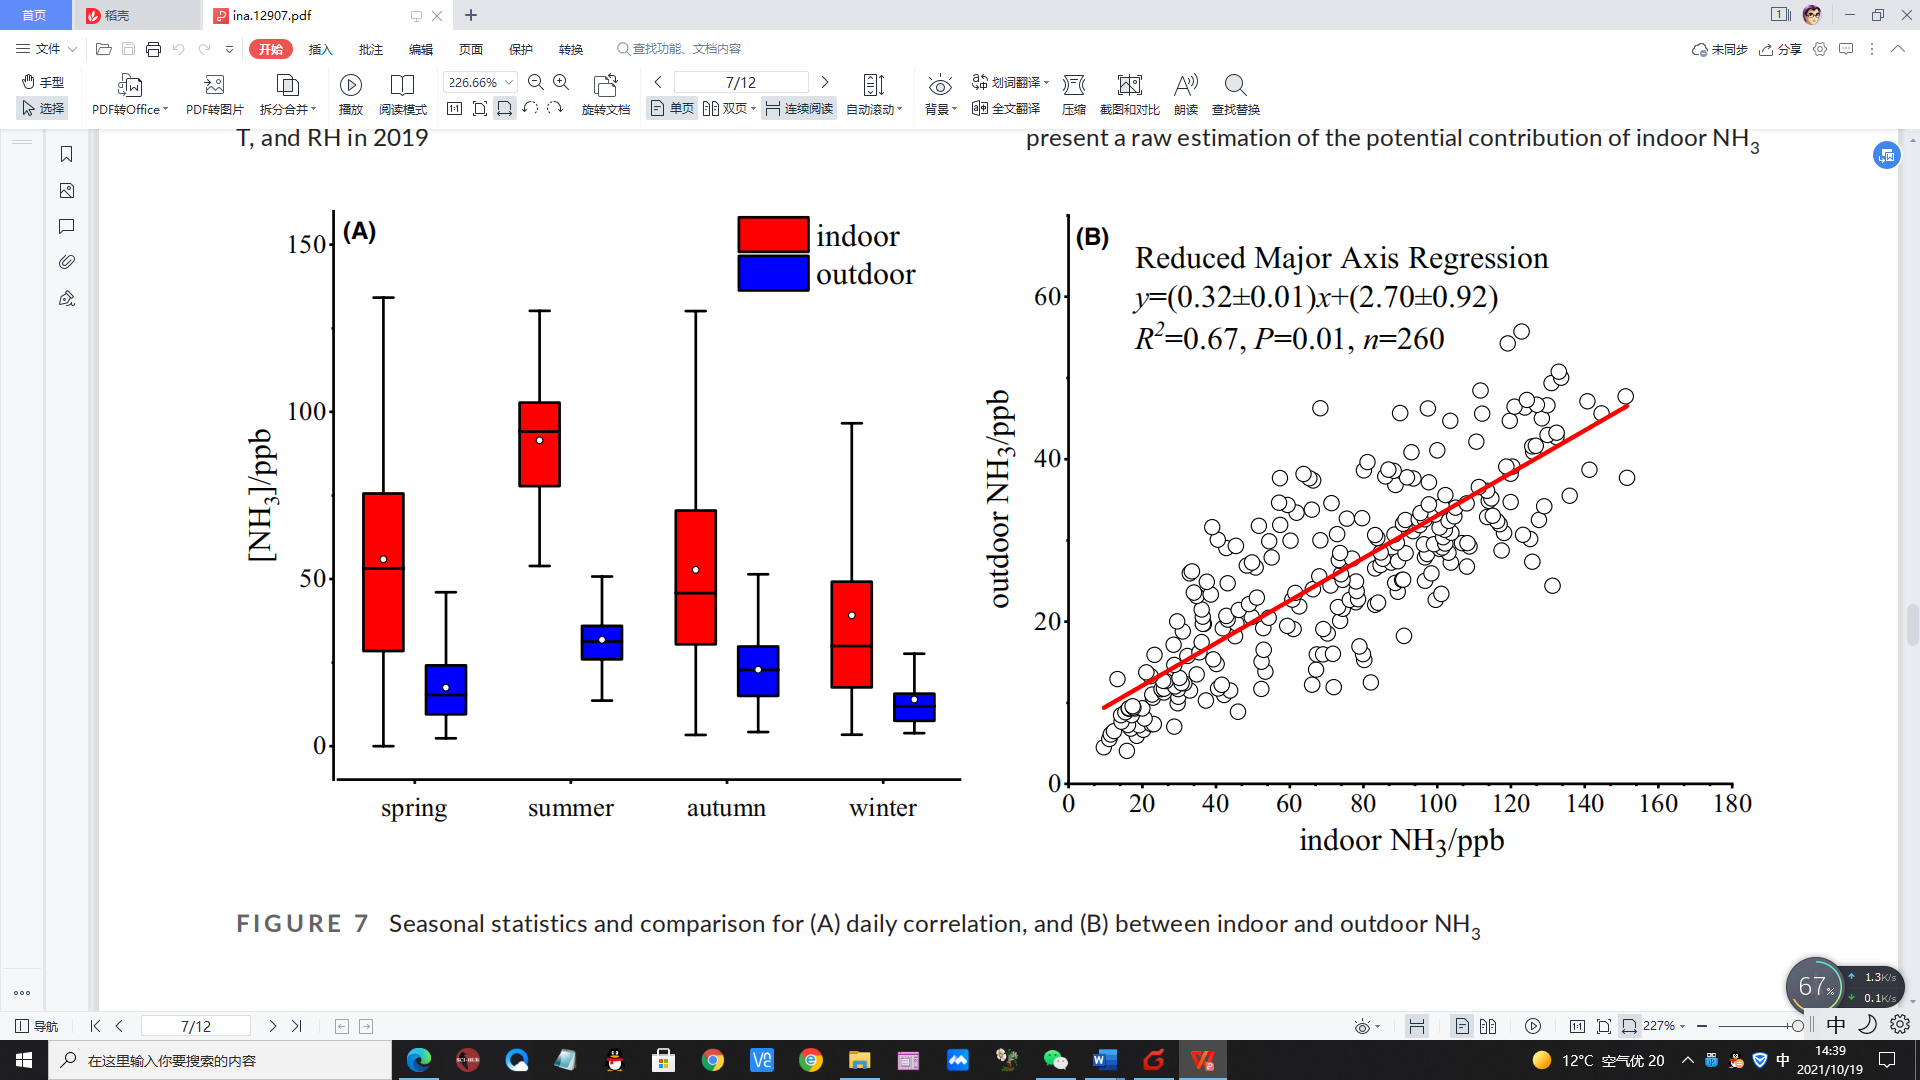The height and width of the screenshot is (1080, 1920).
Task: Click the 压缩 compress icon
Action: click(x=1074, y=85)
